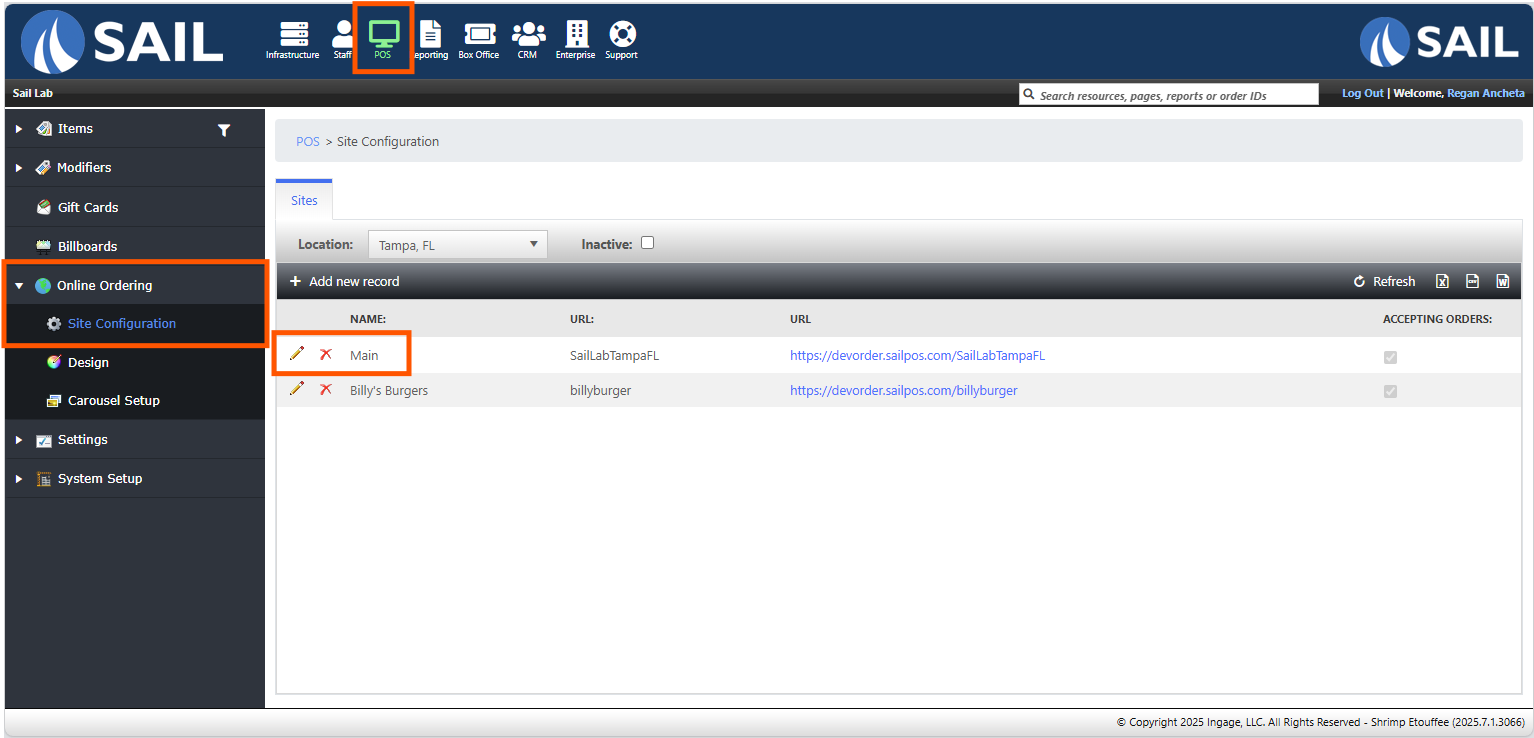Open the Support lifebuoy icon
The height and width of the screenshot is (738, 1534).
pos(621,38)
